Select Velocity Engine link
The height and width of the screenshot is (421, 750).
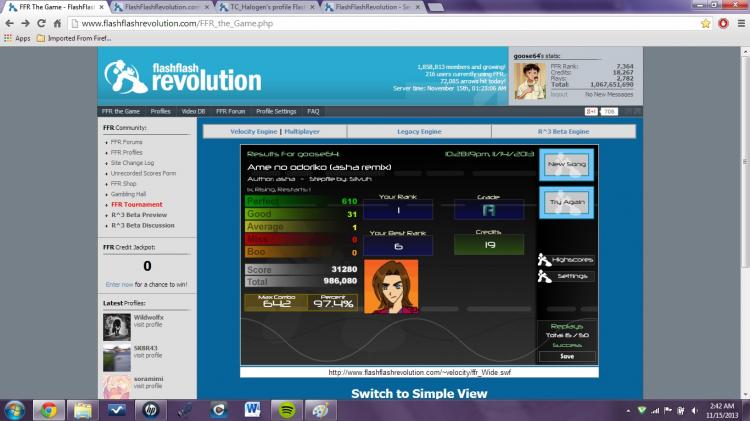254,132
